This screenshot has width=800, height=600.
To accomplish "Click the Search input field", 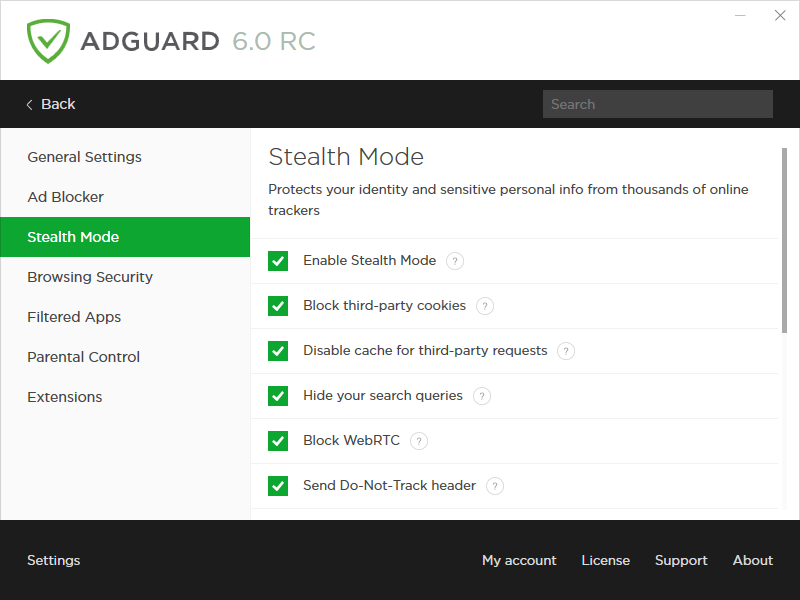I will pyautogui.click(x=658, y=104).
